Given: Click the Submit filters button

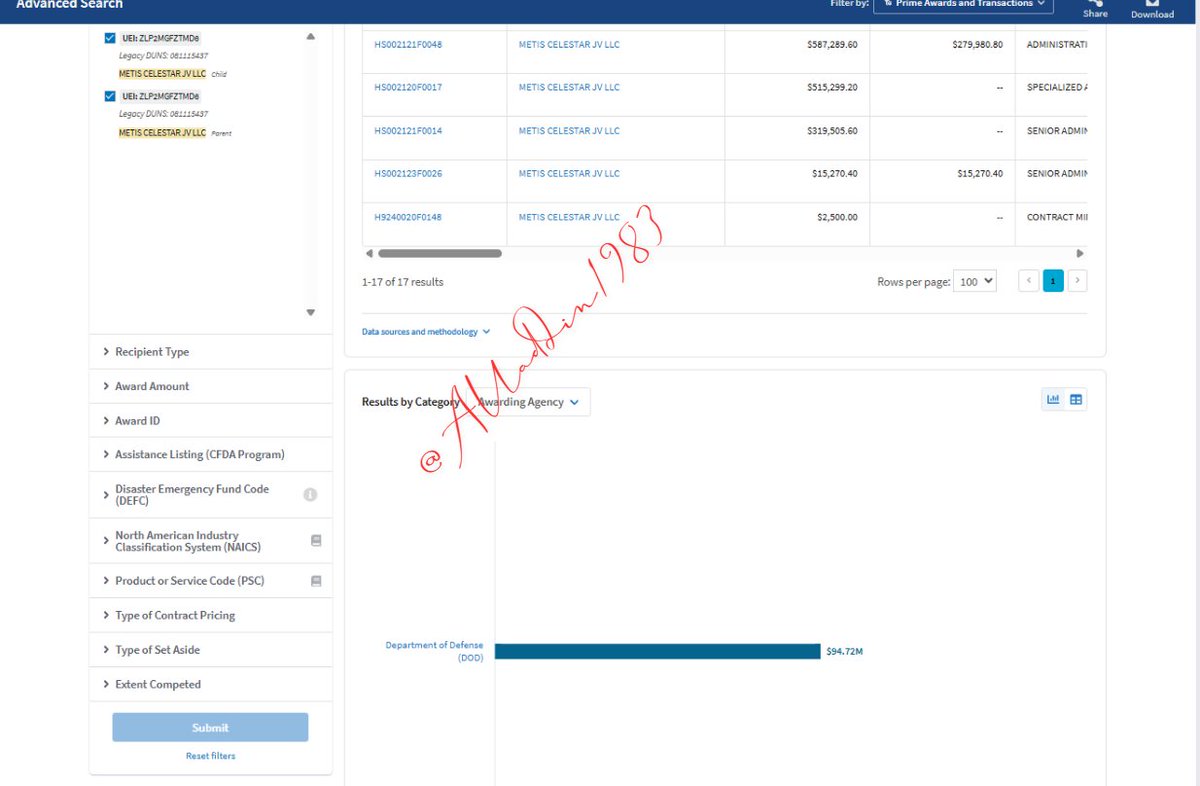Looking at the screenshot, I should (210, 727).
